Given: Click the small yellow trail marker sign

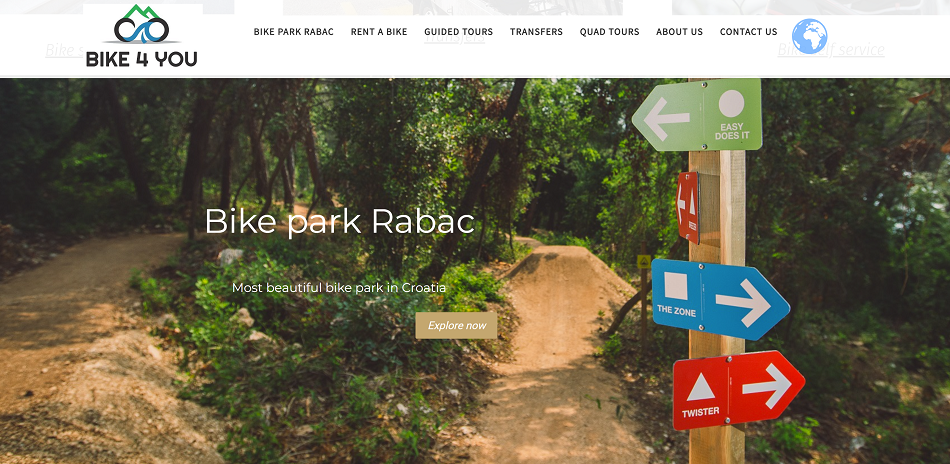Looking at the screenshot, I should [643, 261].
